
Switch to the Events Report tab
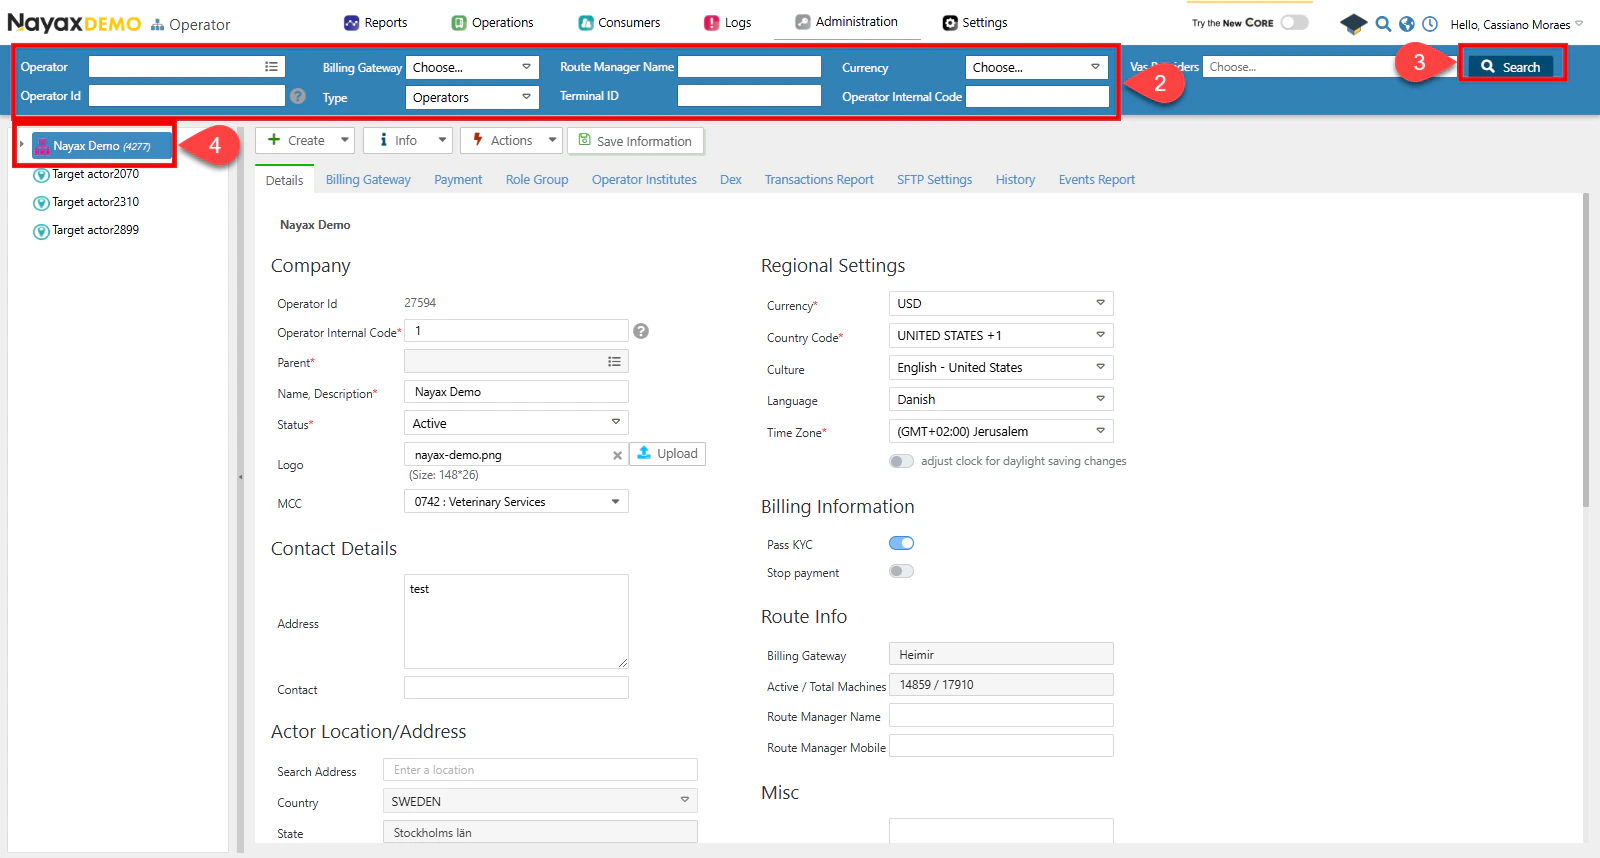coord(1097,180)
